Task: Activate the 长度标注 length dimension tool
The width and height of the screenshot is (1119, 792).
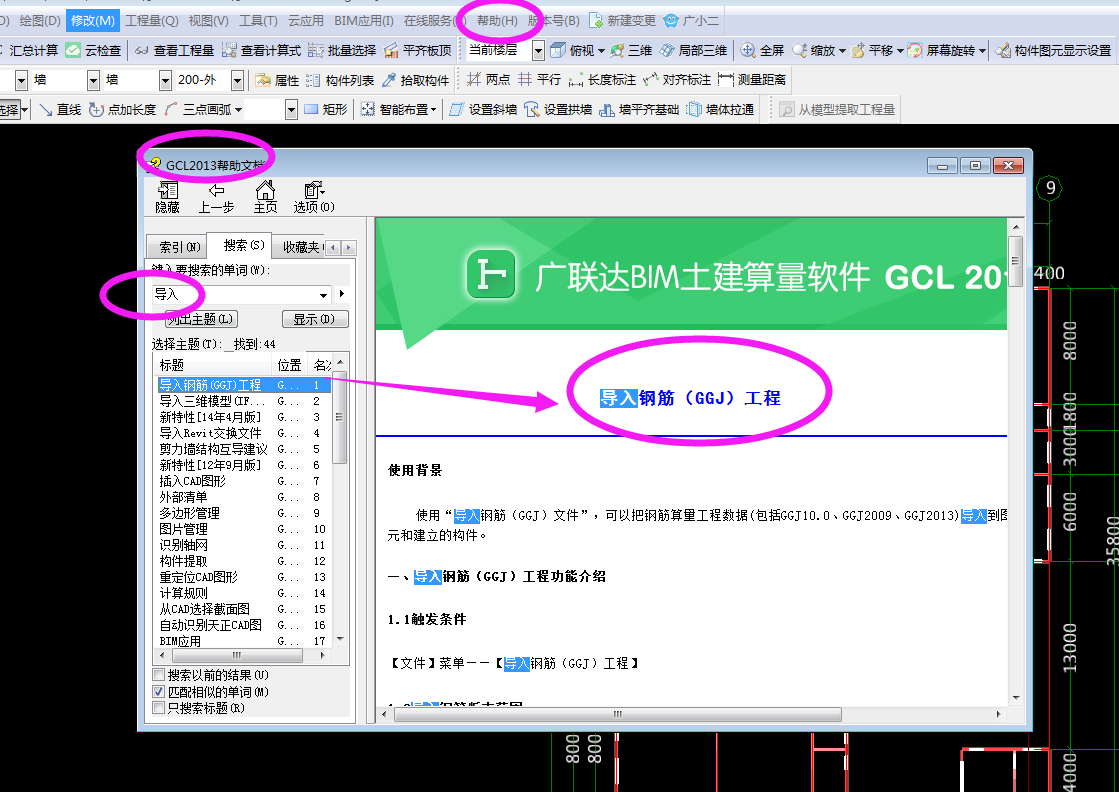Action: pyautogui.click(x=602, y=80)
